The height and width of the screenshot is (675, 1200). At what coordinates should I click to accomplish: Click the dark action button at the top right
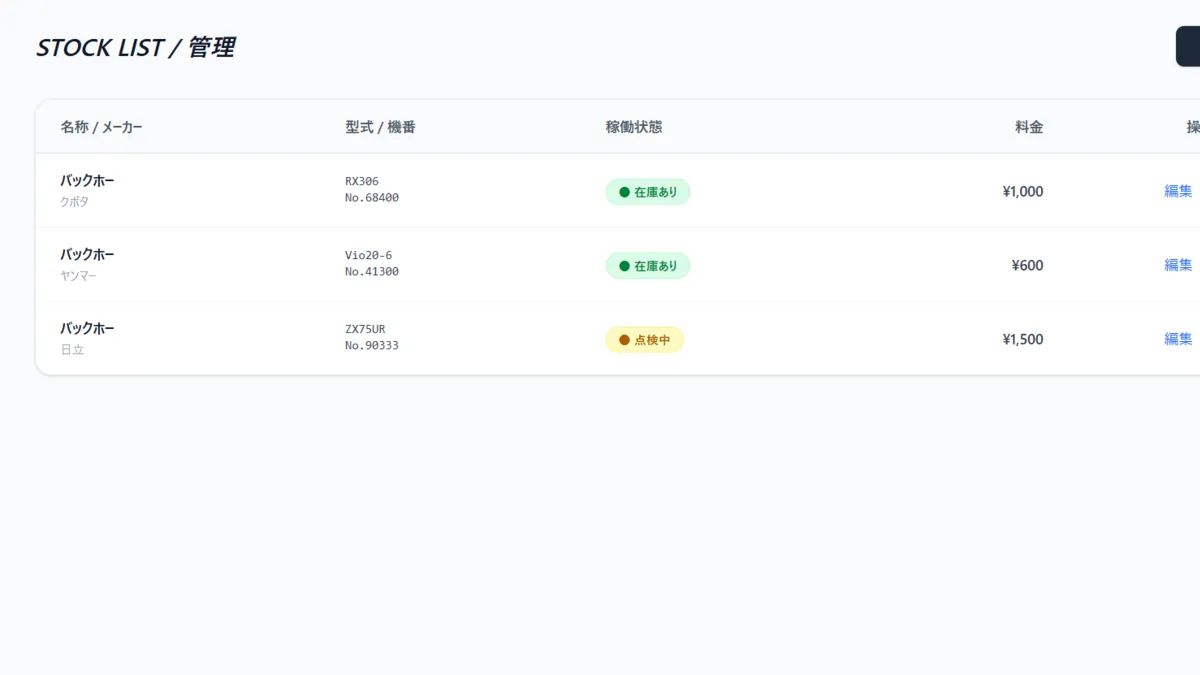click(x=1190, y=44)
